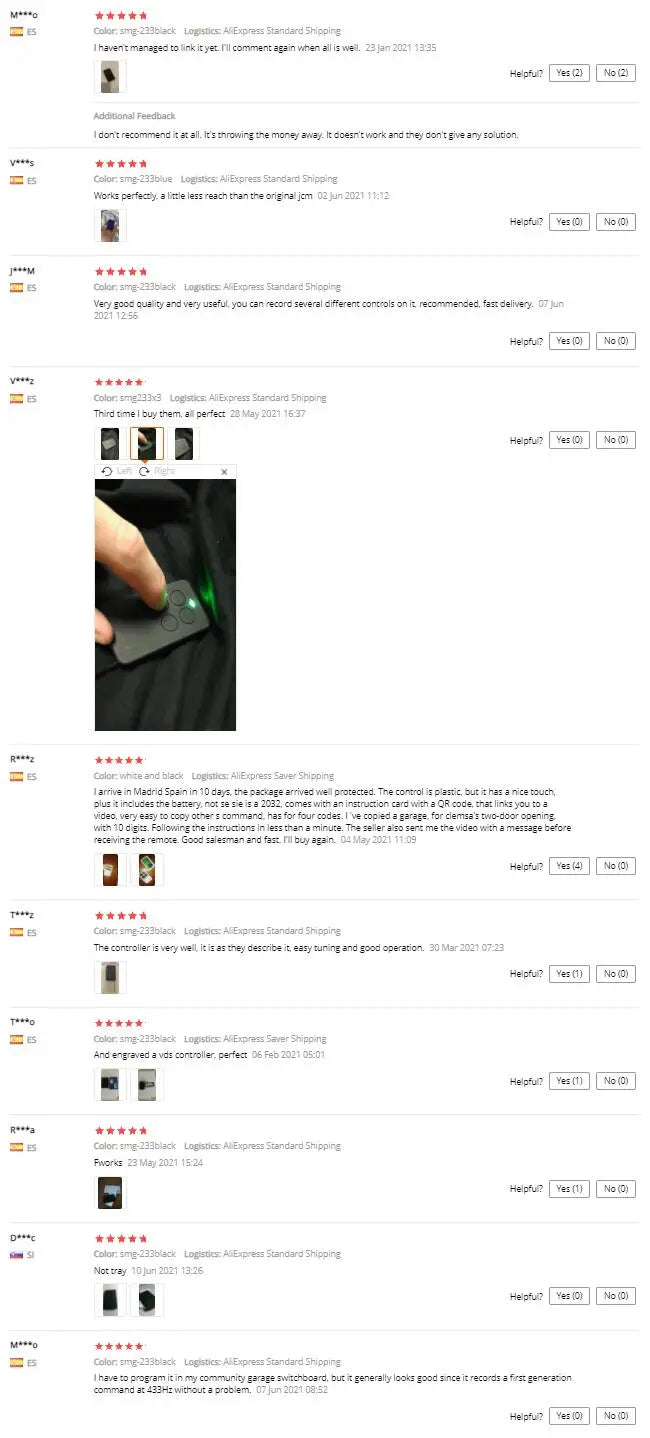Click Spain flag icon beside T***o's review
Viewport: 650px width, 1438px height.
[x=17, y=1039]
